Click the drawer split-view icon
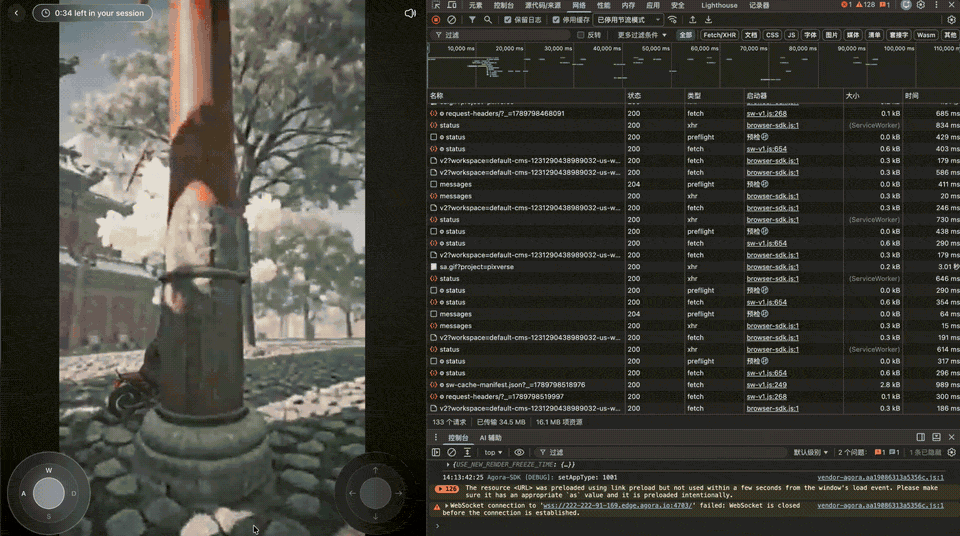The image size is (960, 536). pos(921,437)
